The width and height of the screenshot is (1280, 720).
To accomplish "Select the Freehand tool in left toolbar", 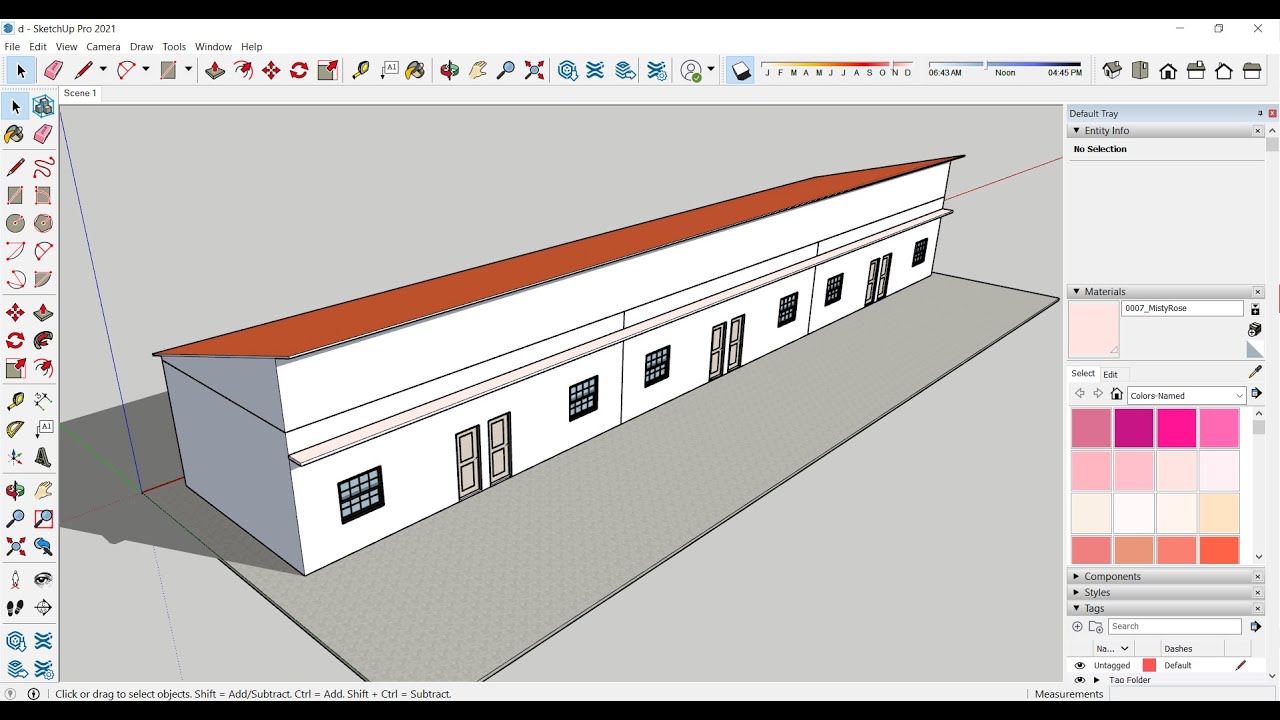I will [x=43, y=167].
